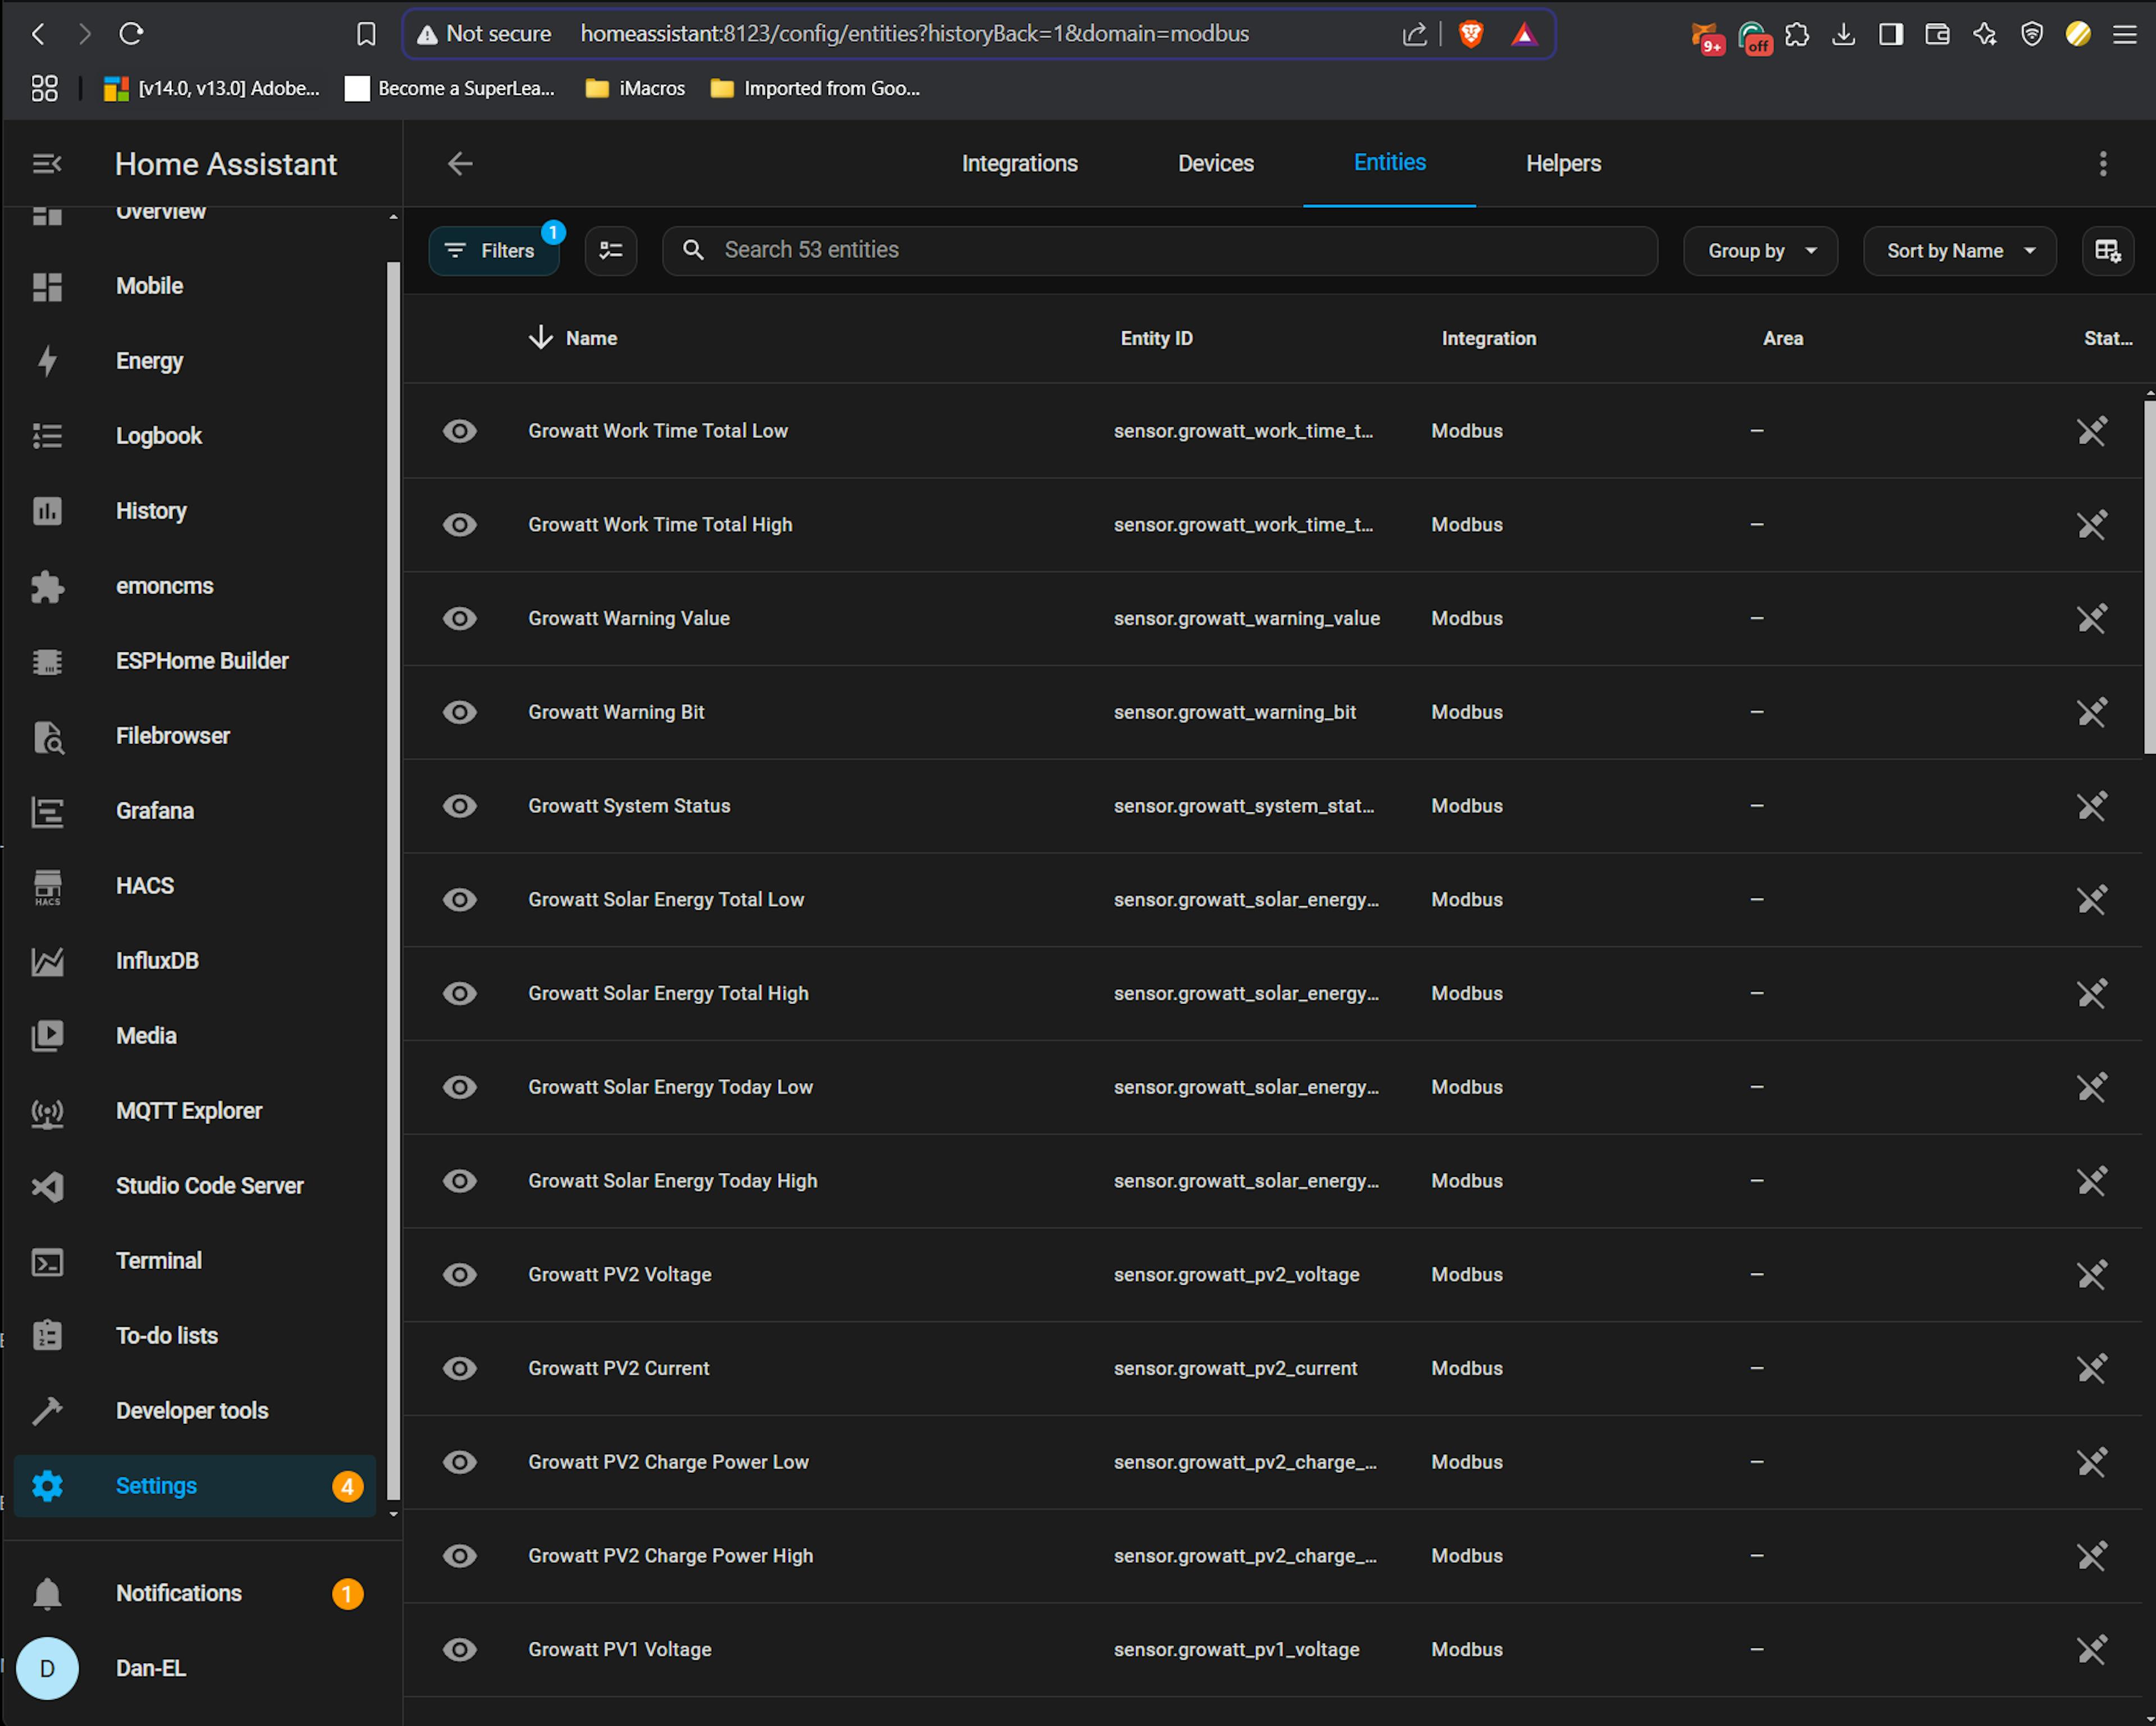Screen dimensions: 2156x1726
Task: Sort by the Name column header
Action: pyautogui.click(x=590, y=339)
